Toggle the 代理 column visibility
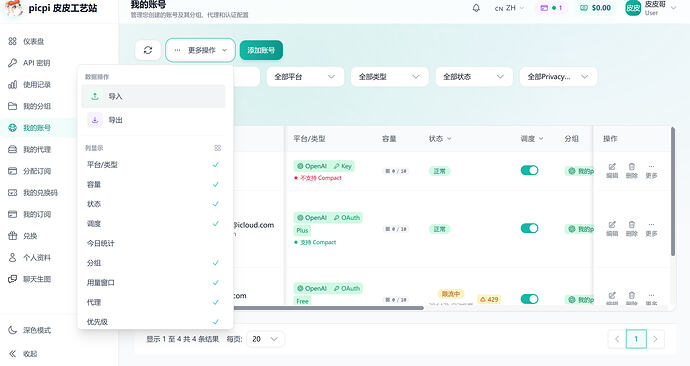This screenshot has width=690, height=366. (x=153, y=302)
